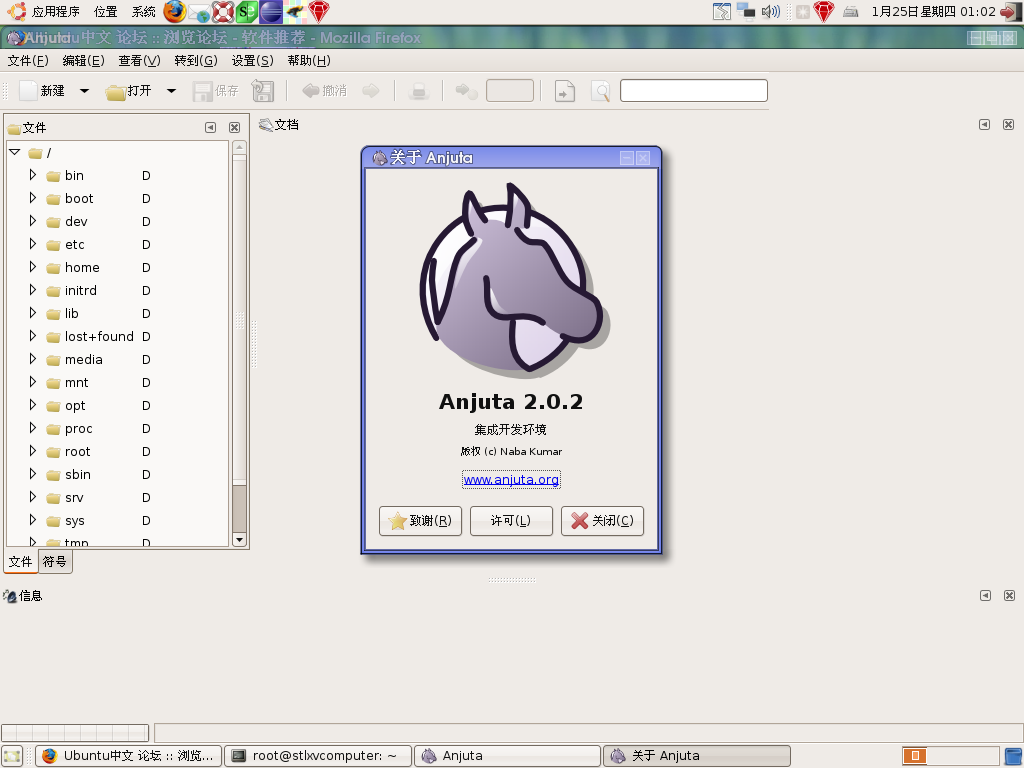Click file tree scrollbar up arrow
The width and height of the screenshot is (1024, 768).
point(239,148)
